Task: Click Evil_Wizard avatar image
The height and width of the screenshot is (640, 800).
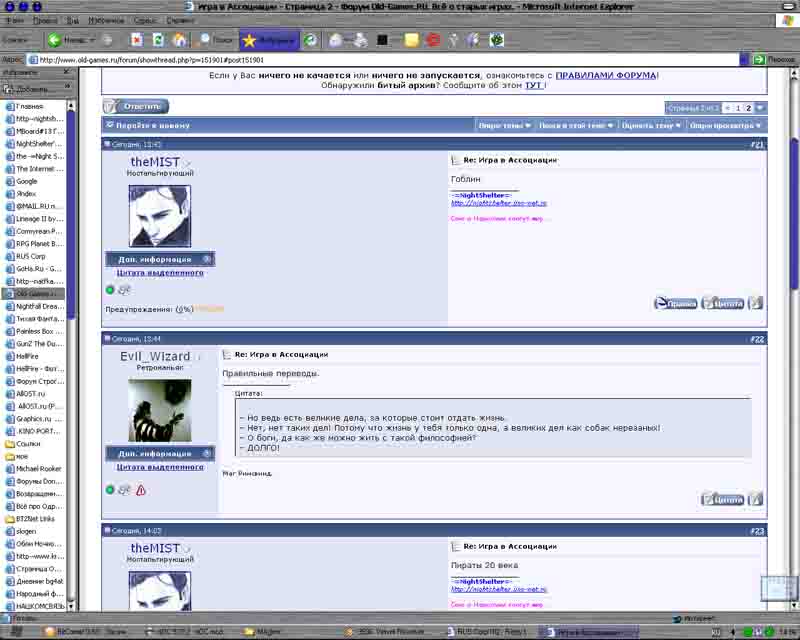Action: coord(160,410)
